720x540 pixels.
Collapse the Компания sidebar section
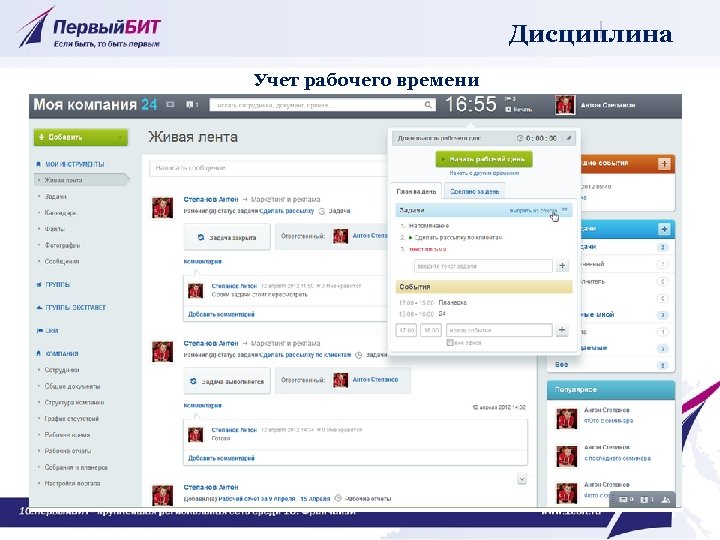click(62, 354)
